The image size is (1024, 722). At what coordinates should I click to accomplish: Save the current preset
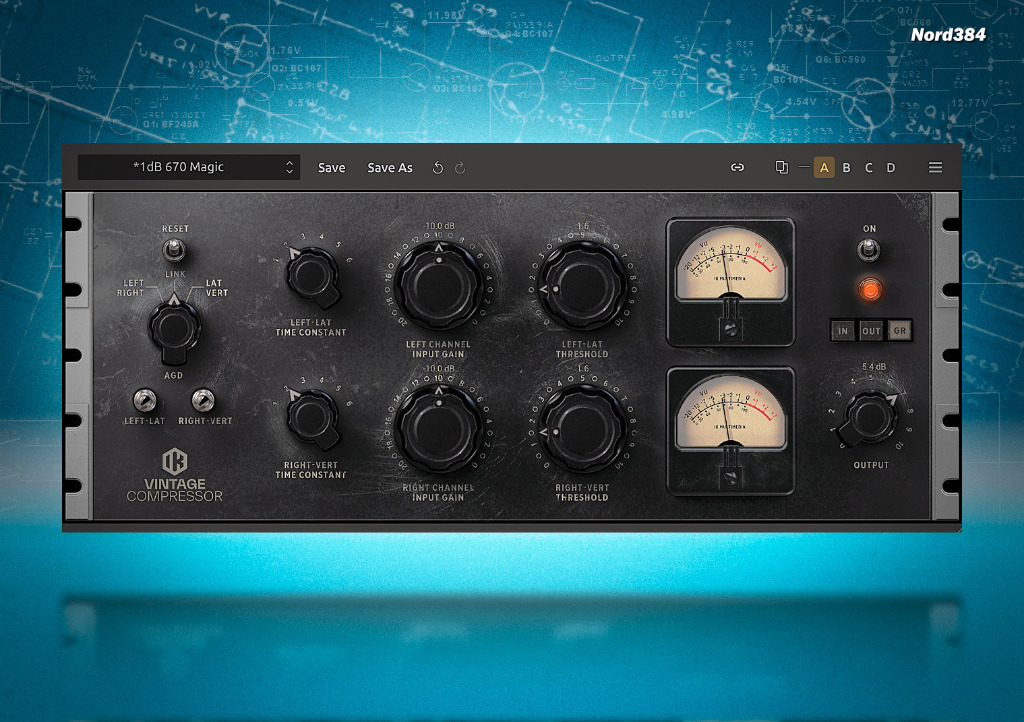(331, 168)
